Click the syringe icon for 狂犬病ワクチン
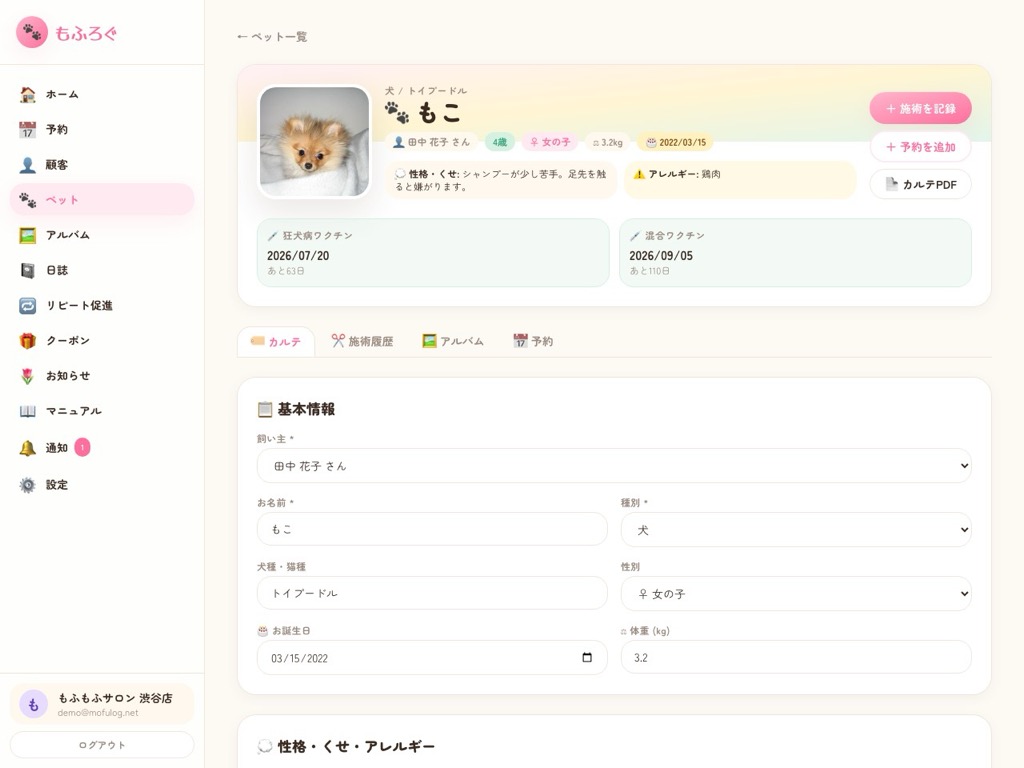Screen dimensions: 1024x768 click(x=272, y=236)
